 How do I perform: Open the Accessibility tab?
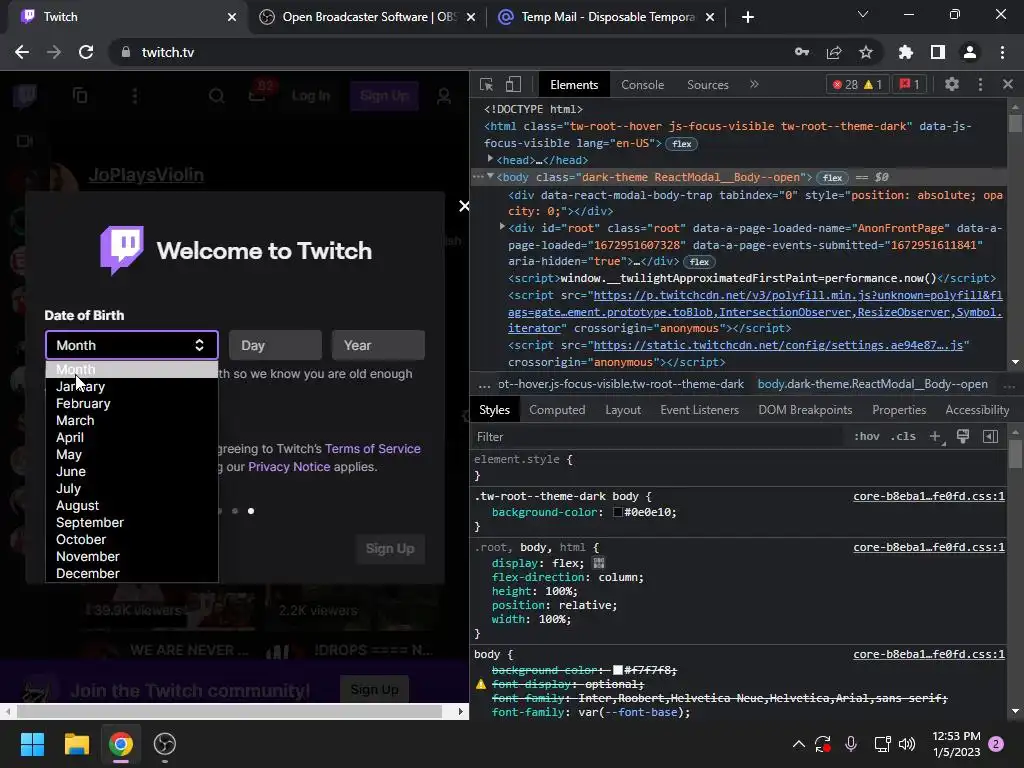(x=976, y=410)
